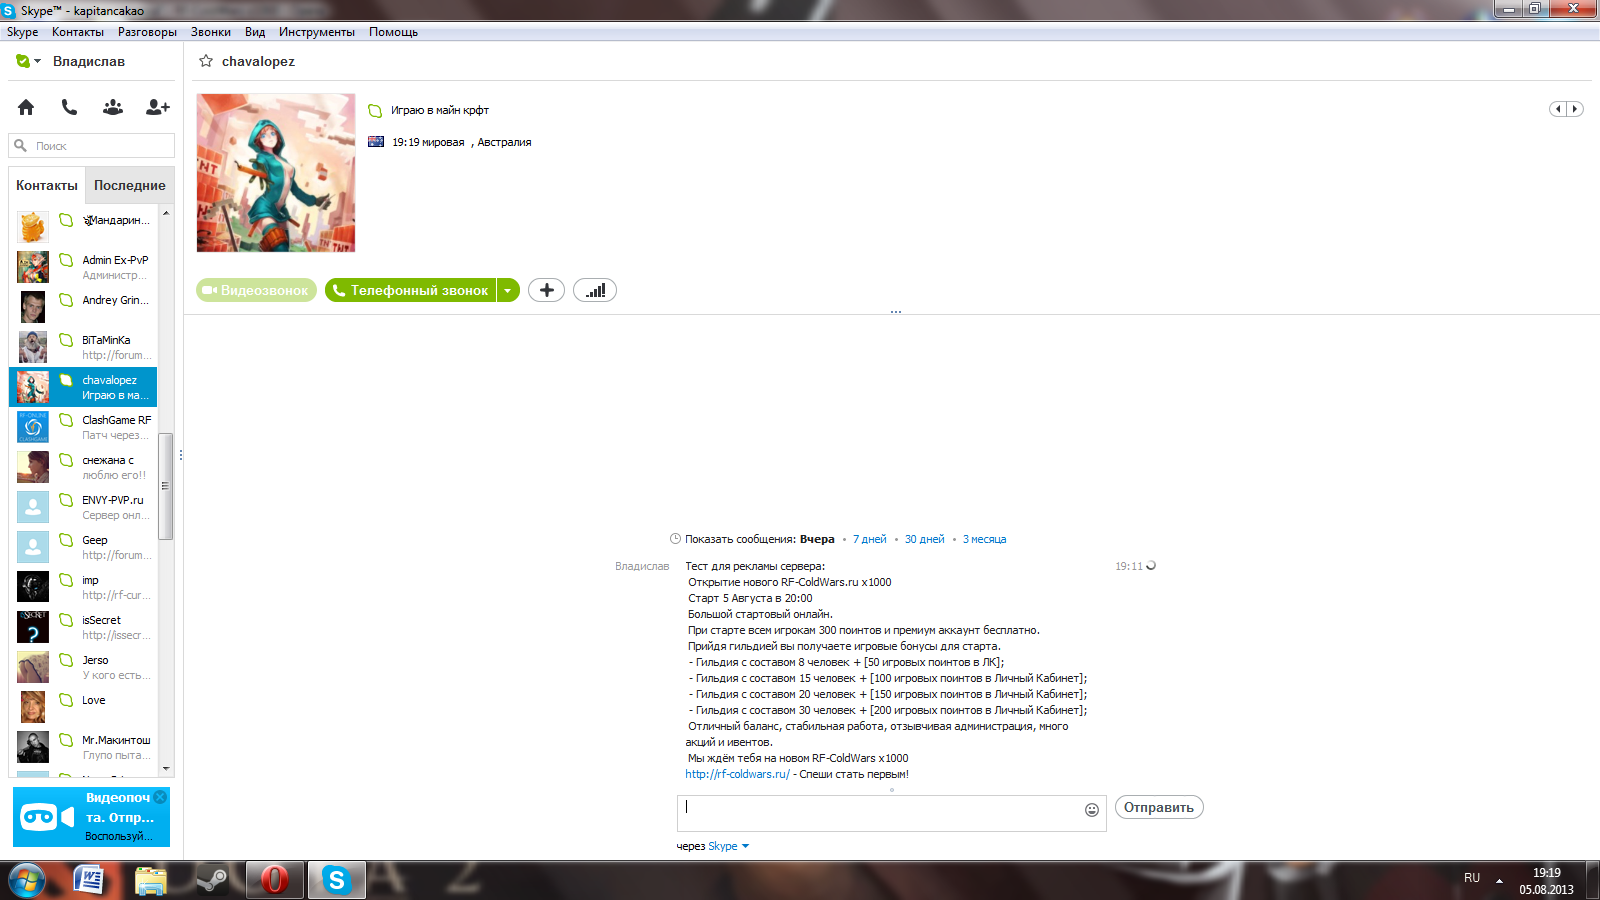Image resolution: width=1600 pixels, height=900 pixels.
Task: Expand the call options dropdown arrow
Action: tap(508, 290)
